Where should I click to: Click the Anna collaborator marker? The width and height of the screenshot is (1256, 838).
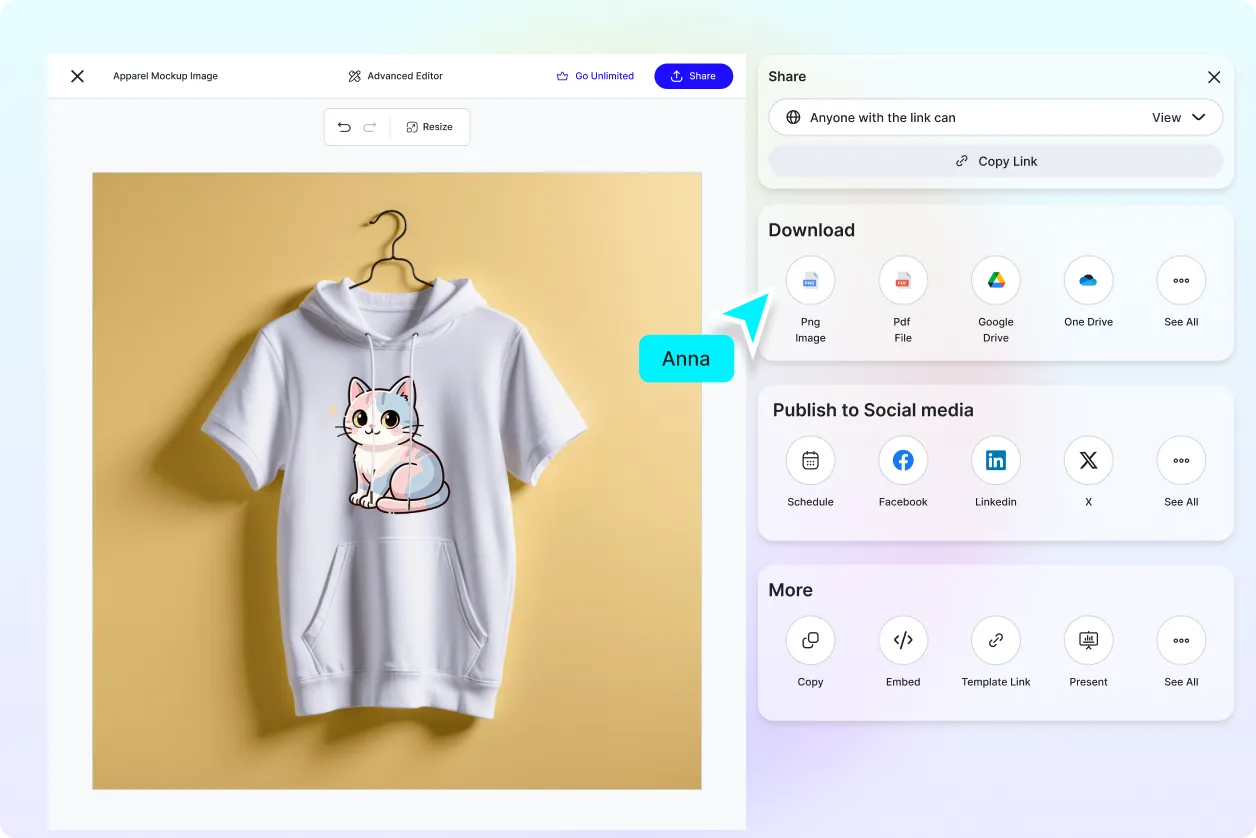[x=686, y=358]
